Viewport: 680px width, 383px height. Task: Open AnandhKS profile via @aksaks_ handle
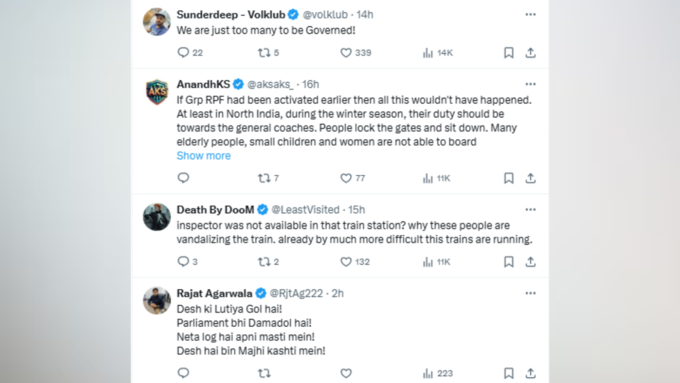270,84
